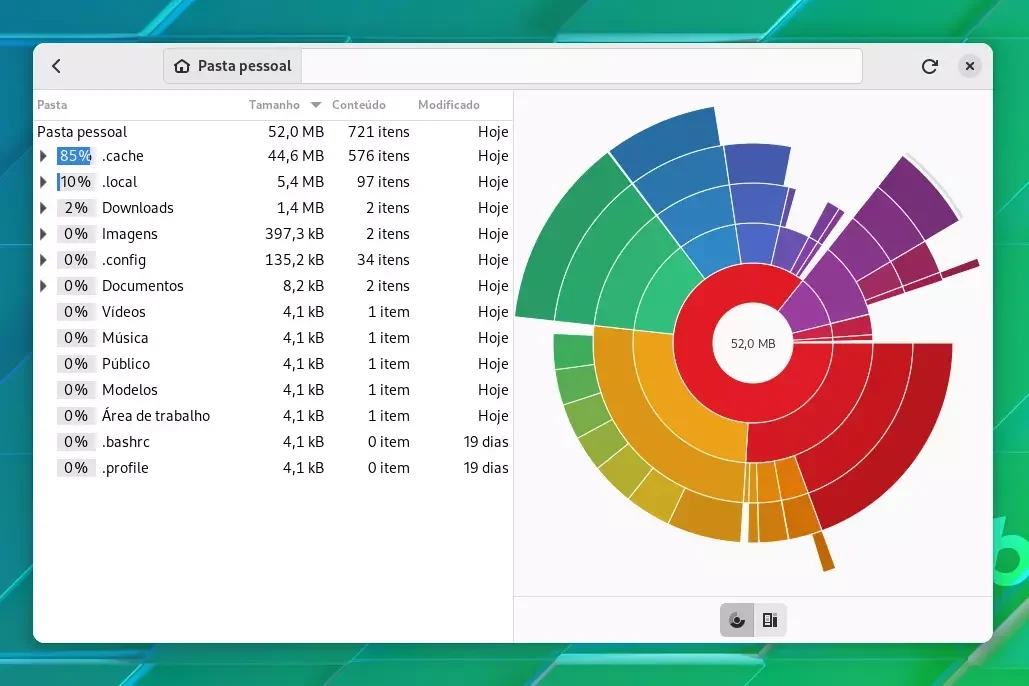This screenshot has height=686, width=1029.
Task: Expand the .config folder row
Action: pos(43,260)
